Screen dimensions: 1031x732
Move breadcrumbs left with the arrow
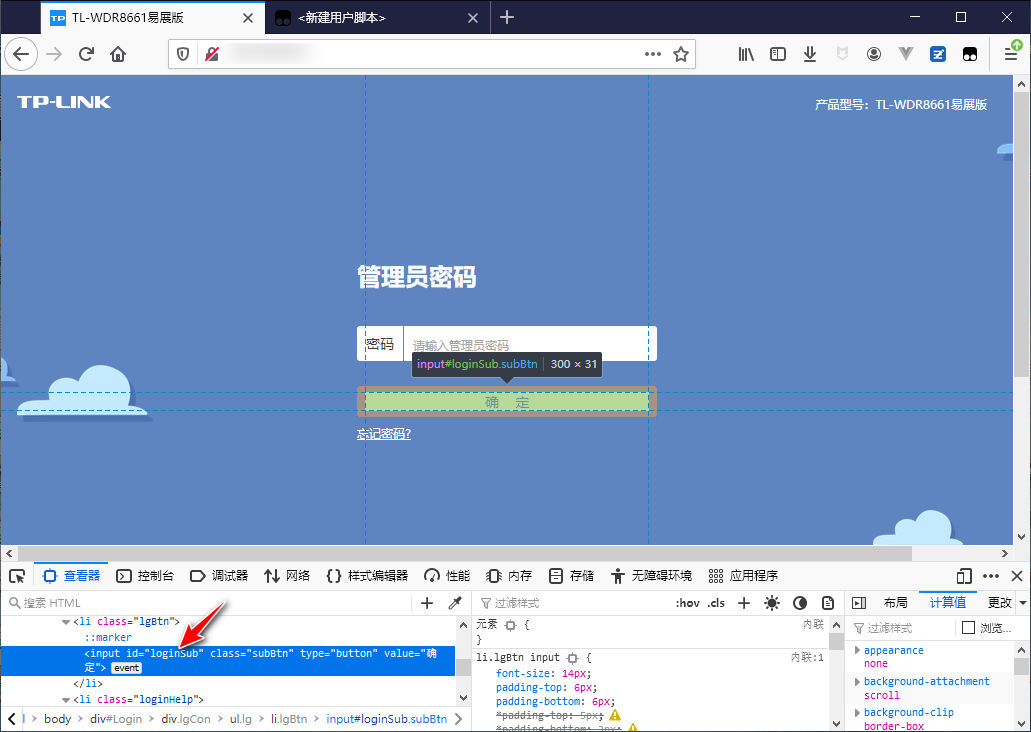(11, 719)
